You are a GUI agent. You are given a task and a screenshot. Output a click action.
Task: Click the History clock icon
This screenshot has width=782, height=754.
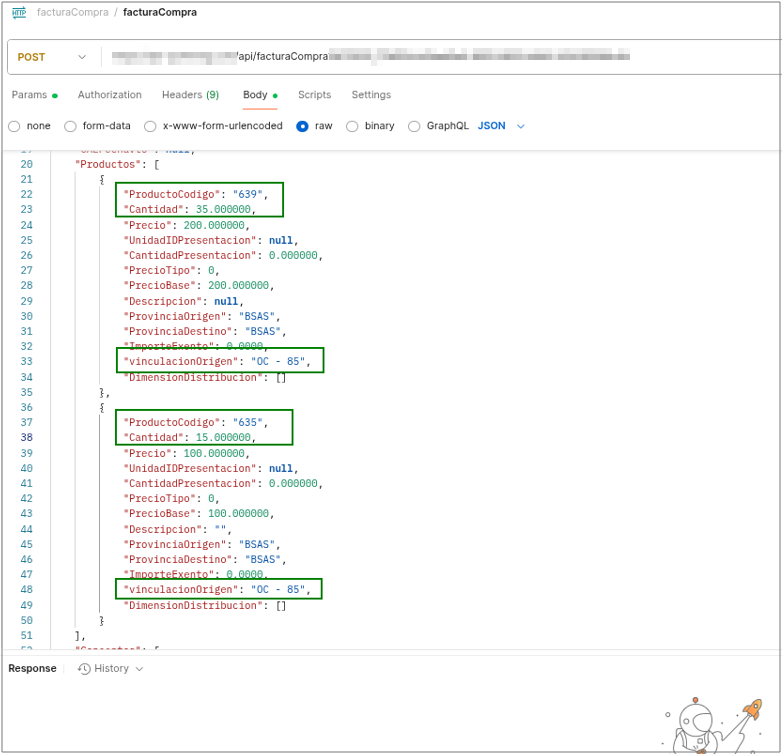point(85,668)
